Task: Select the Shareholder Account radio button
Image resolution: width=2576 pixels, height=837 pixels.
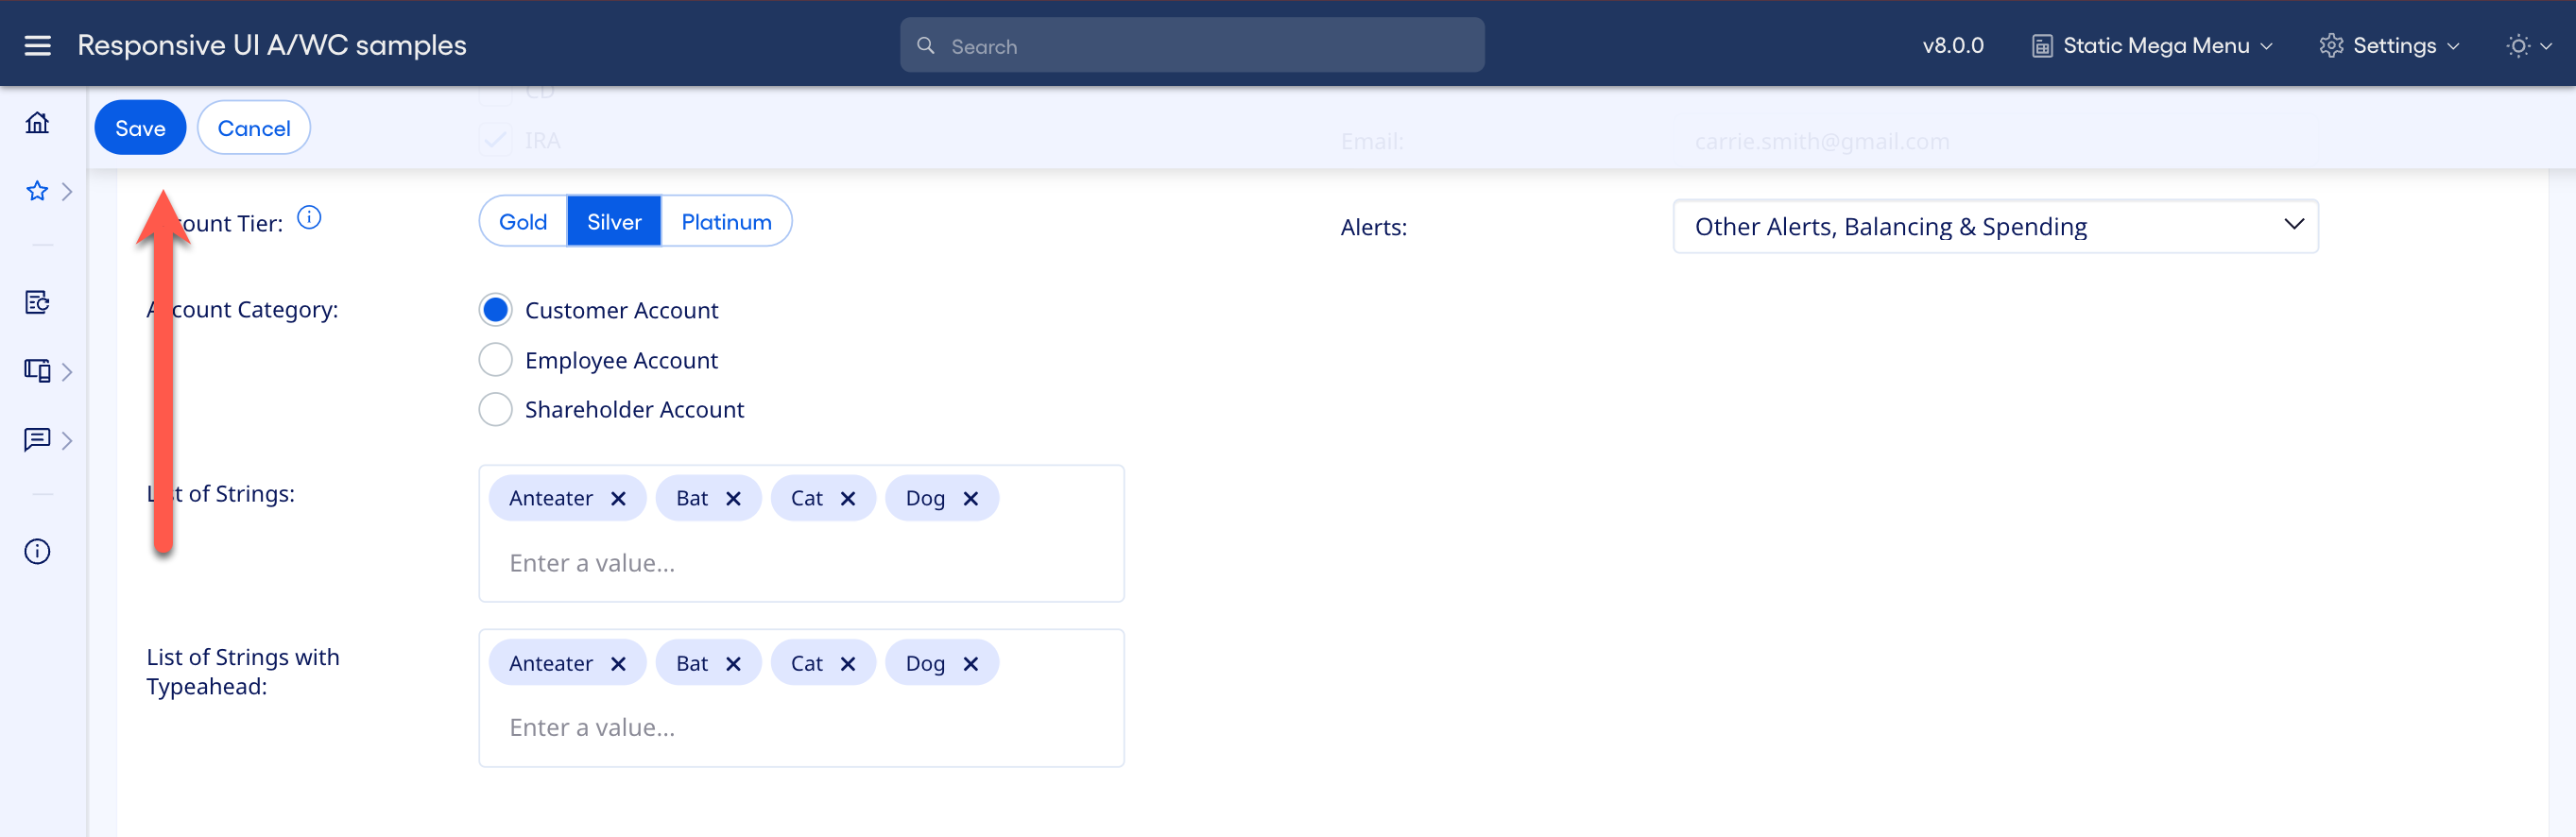Action: coord(495,408)
